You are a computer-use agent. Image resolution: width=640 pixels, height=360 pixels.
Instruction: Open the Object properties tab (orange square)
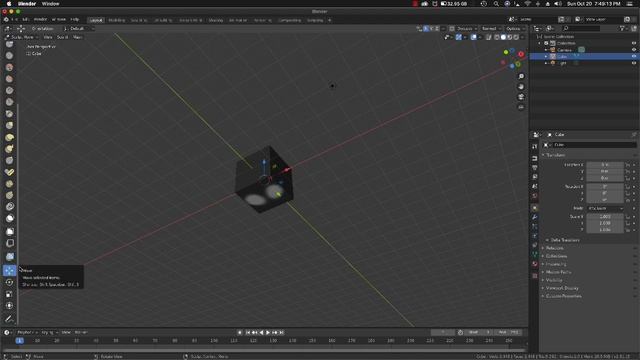pos(535,208)
